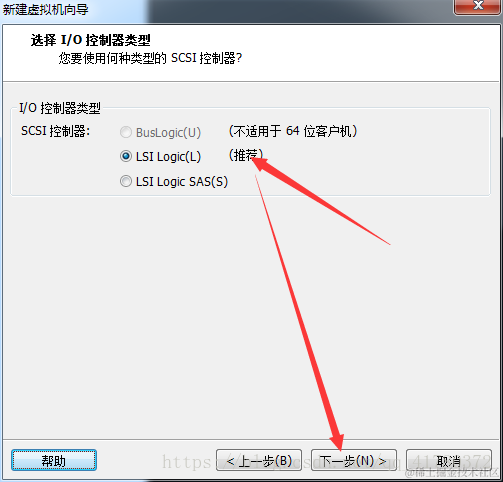Cancel the wizard with 取消 button
The height and width of the screenshot is (482, 503).
pos(449,460)
